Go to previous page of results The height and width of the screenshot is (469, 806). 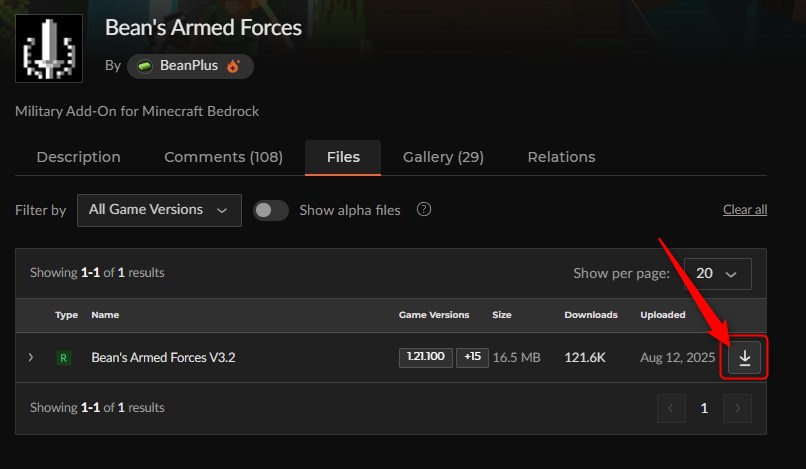point(671,408)
